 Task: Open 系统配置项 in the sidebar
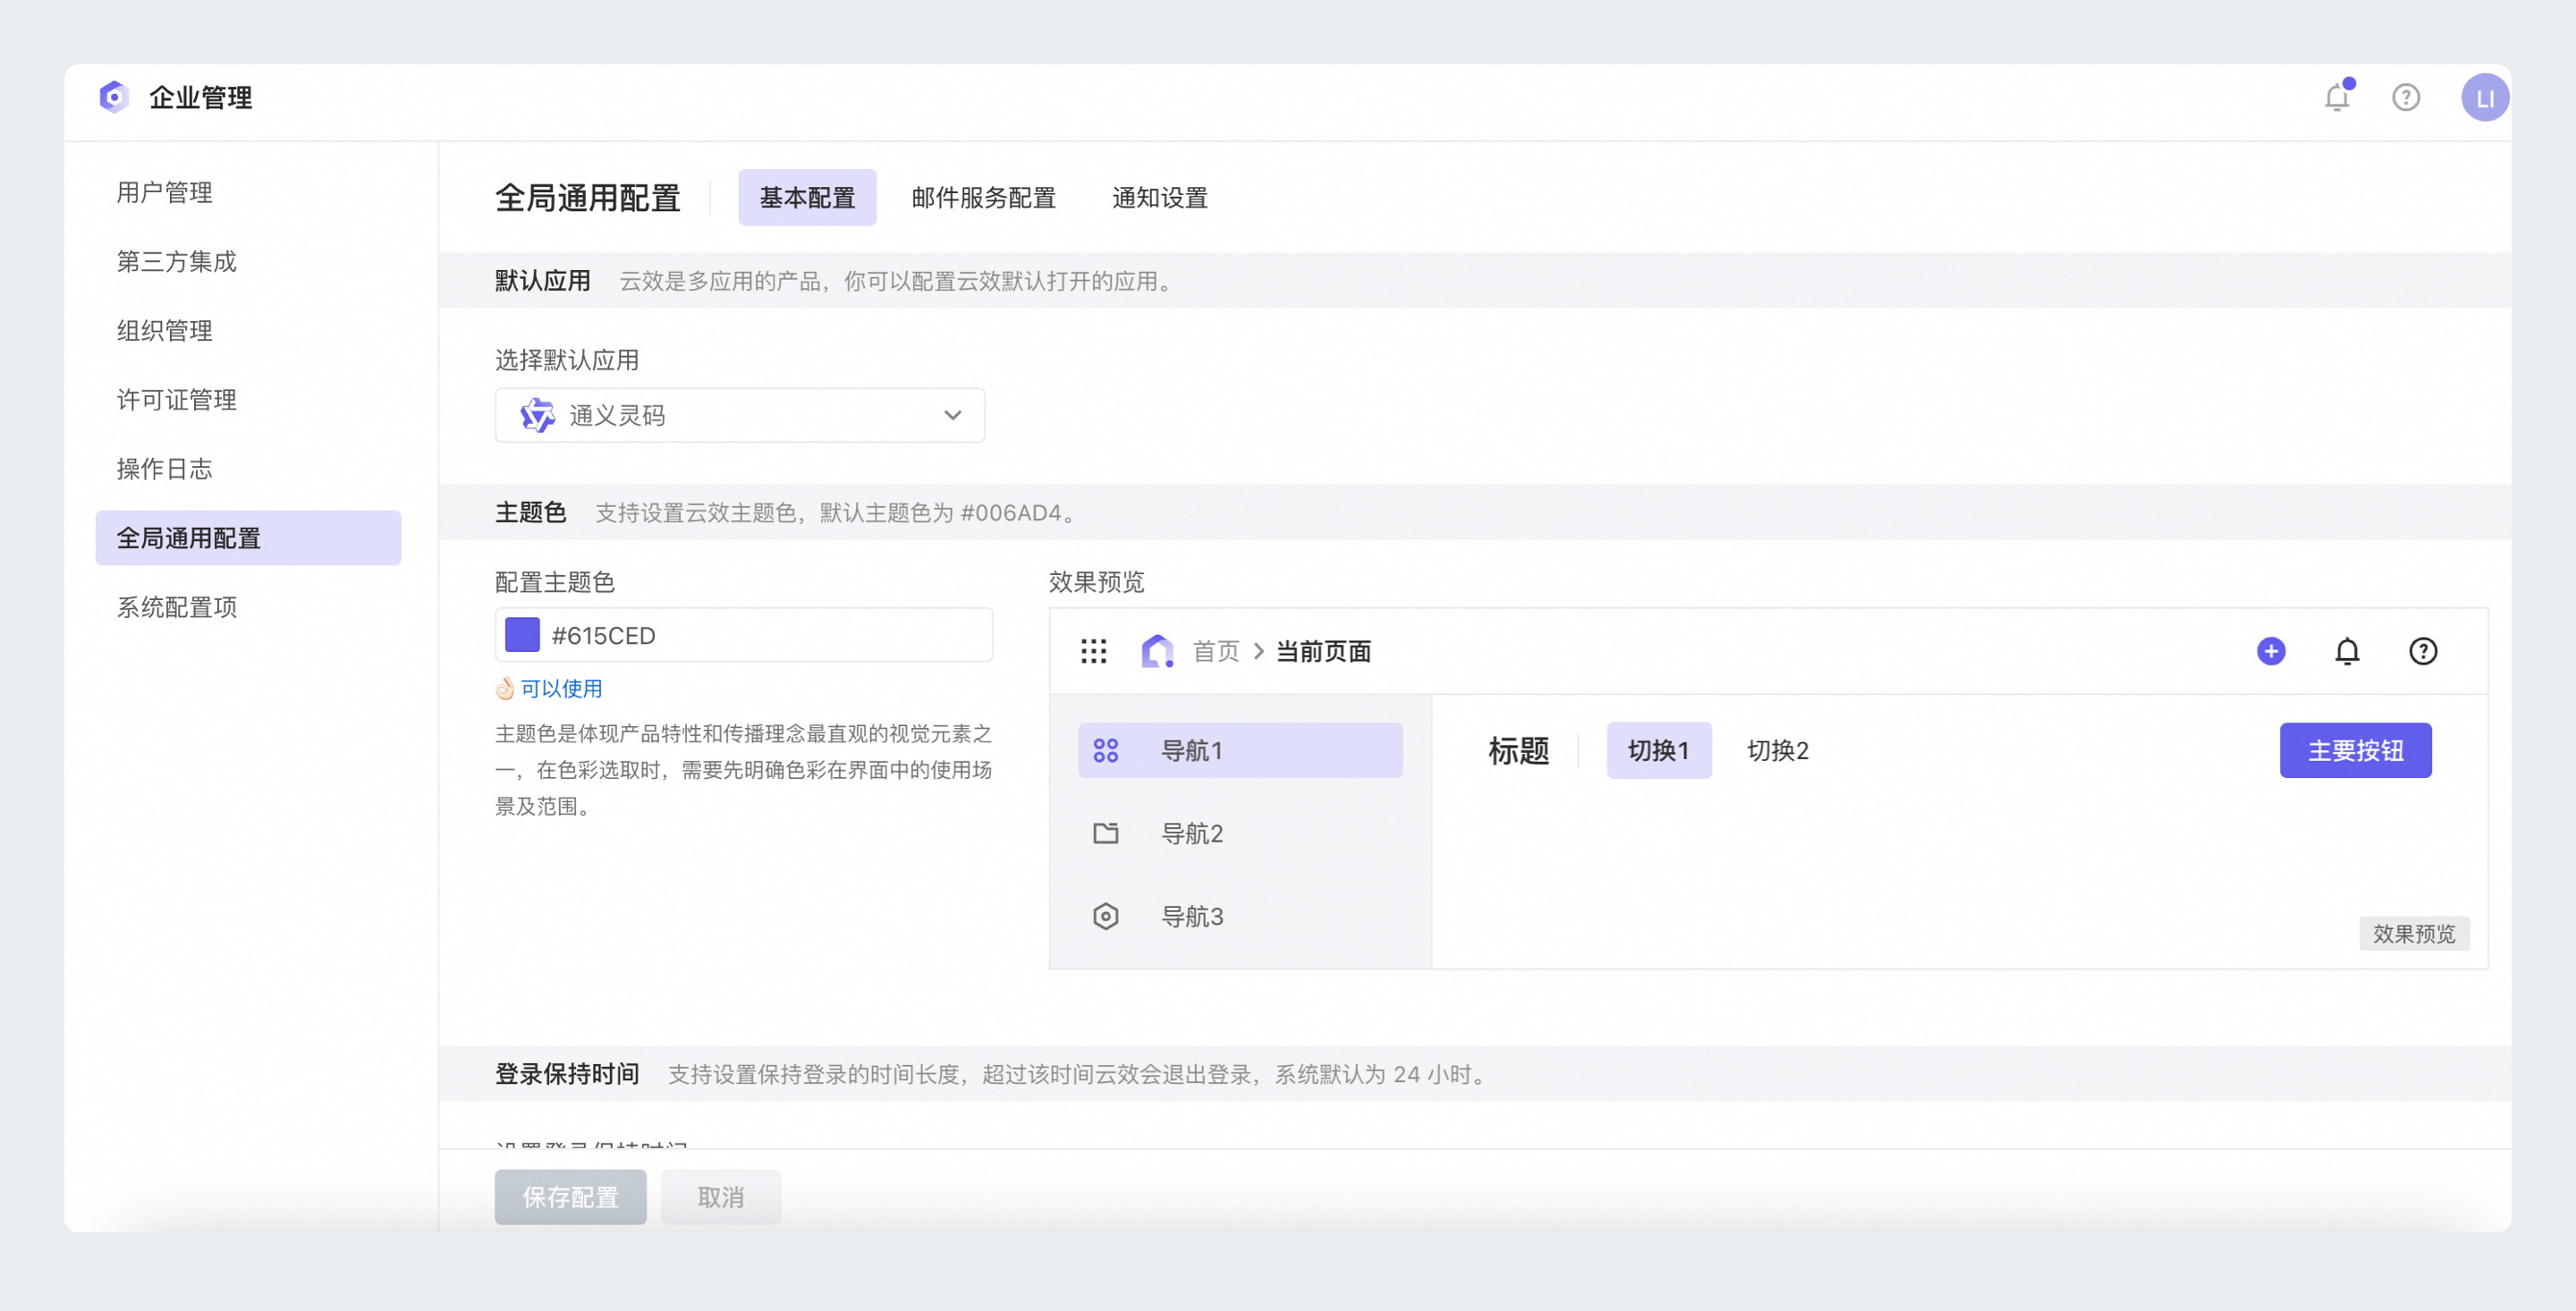point(177,607)
